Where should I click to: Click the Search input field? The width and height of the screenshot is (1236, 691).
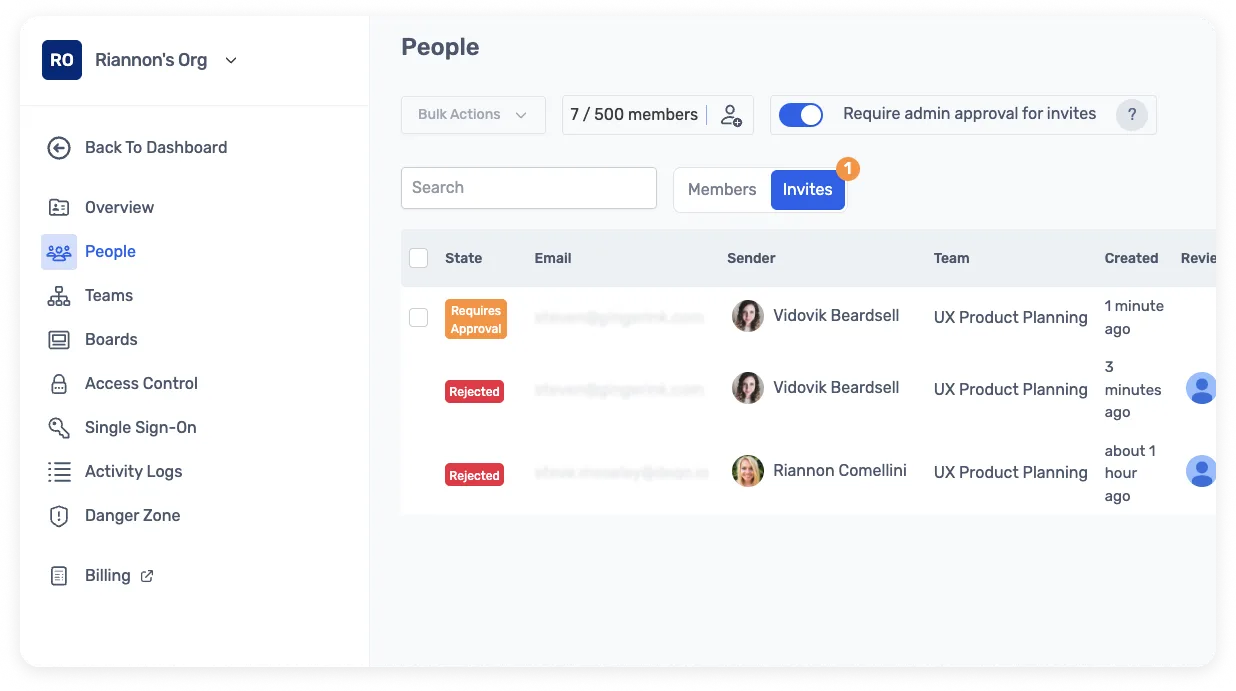pyautogui.click(x=529, y=188)
